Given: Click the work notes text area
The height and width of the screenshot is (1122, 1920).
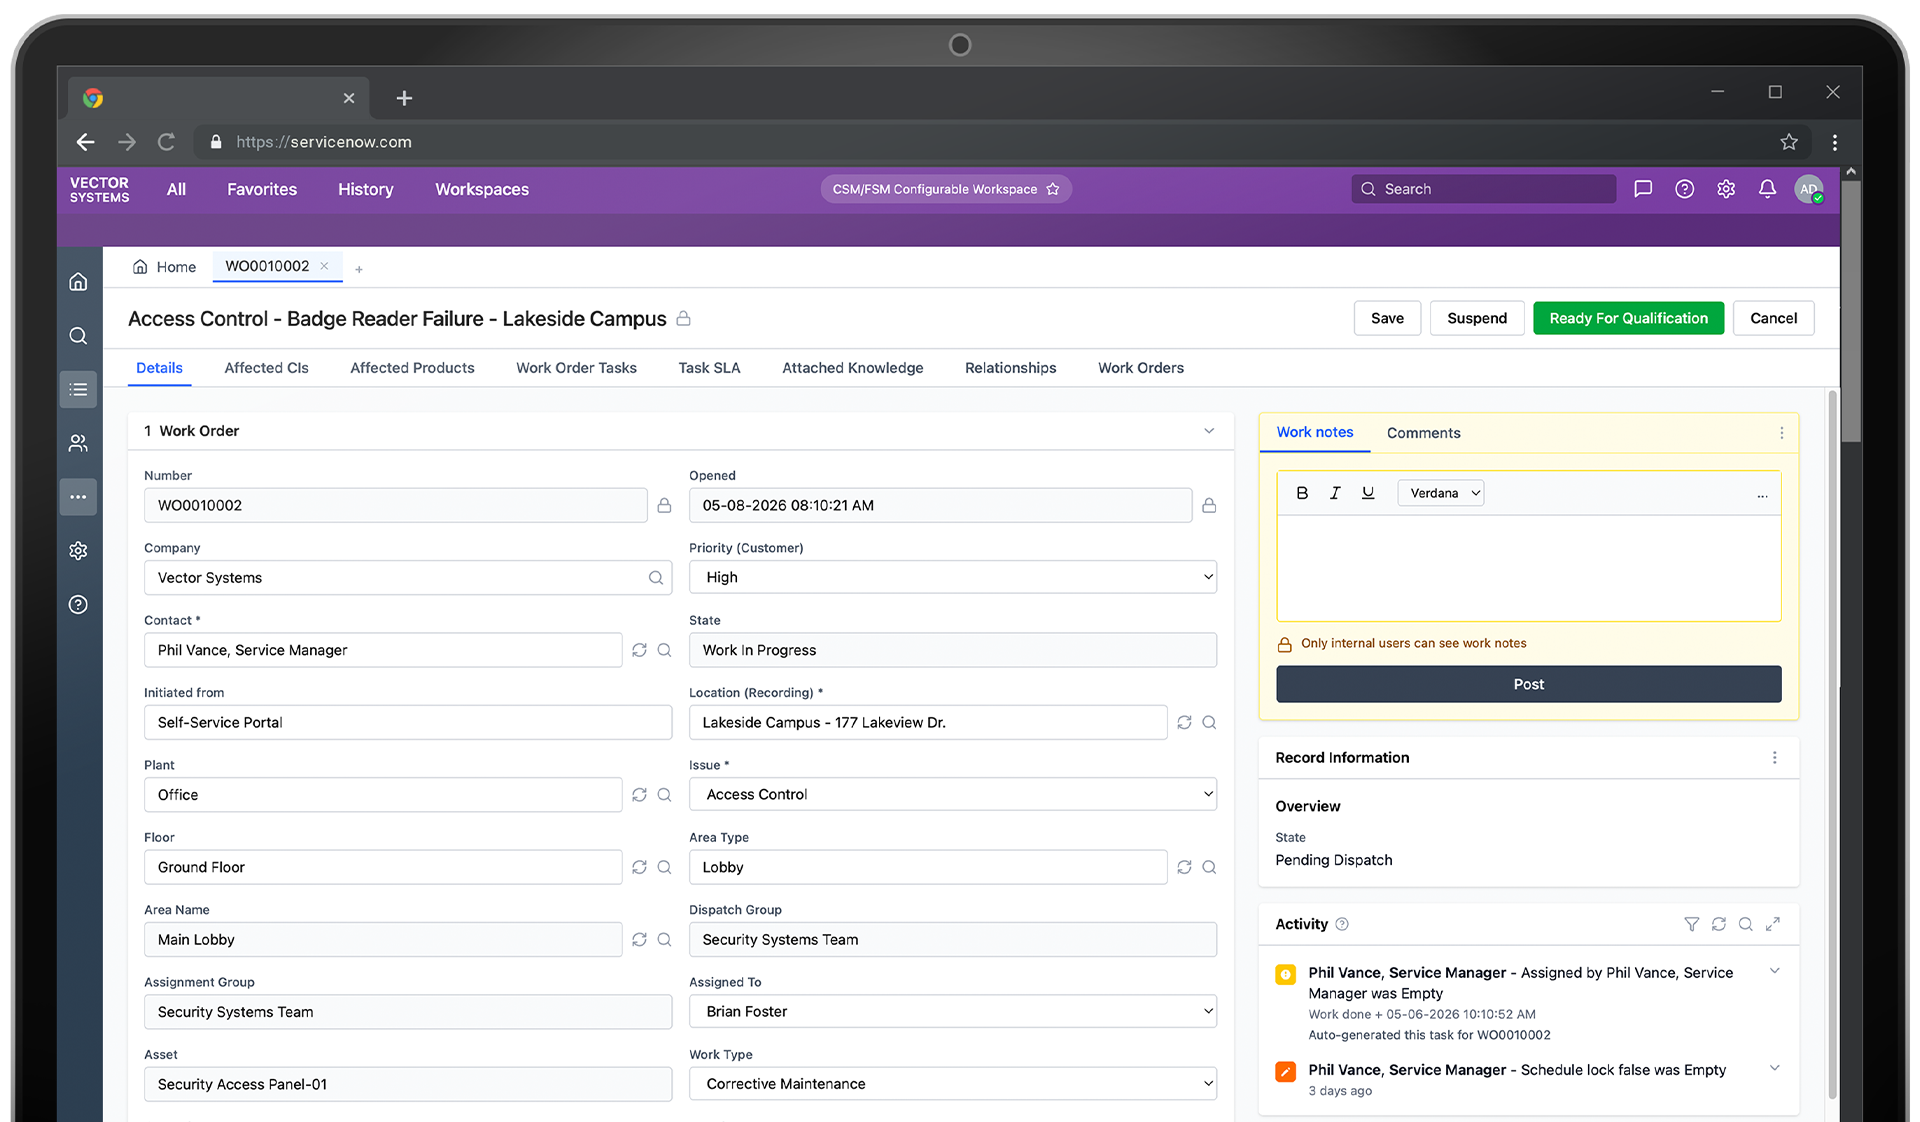Looking at the screenshot, I should coord(1528,568).
